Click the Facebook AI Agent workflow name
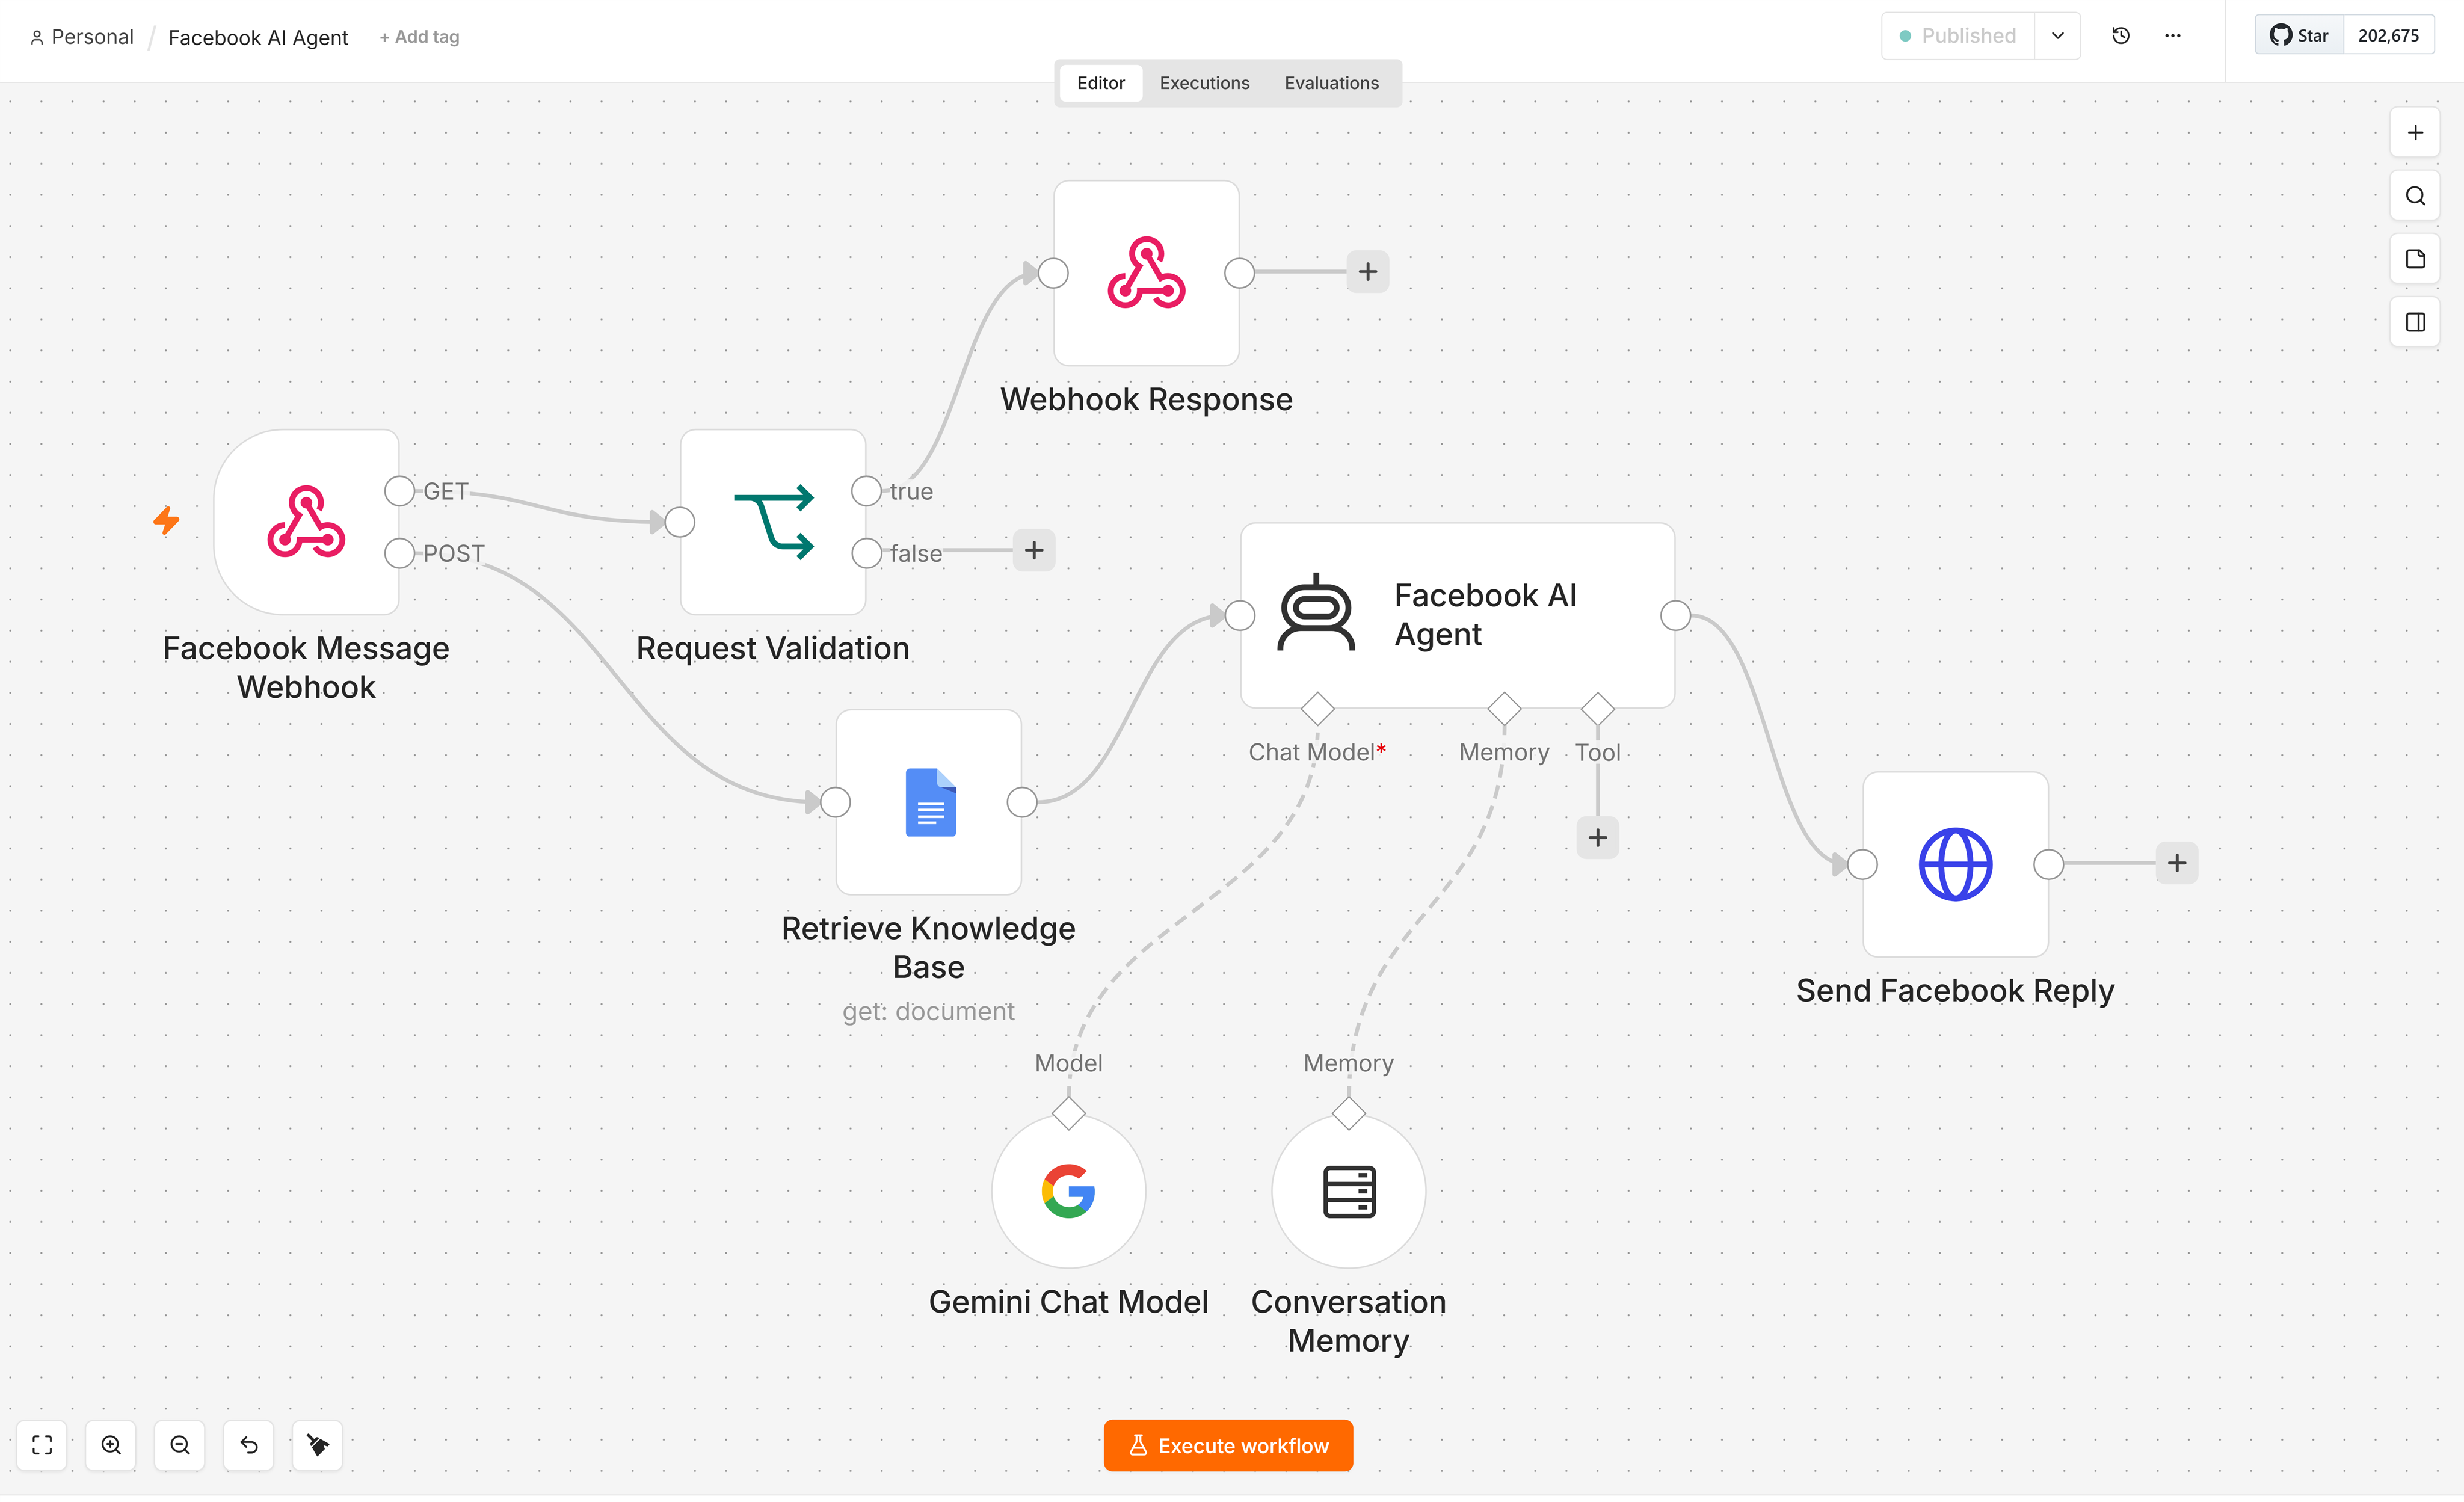Image resolution: width=2464 pixels, height=1502 pixels. [x=258, y=37]
